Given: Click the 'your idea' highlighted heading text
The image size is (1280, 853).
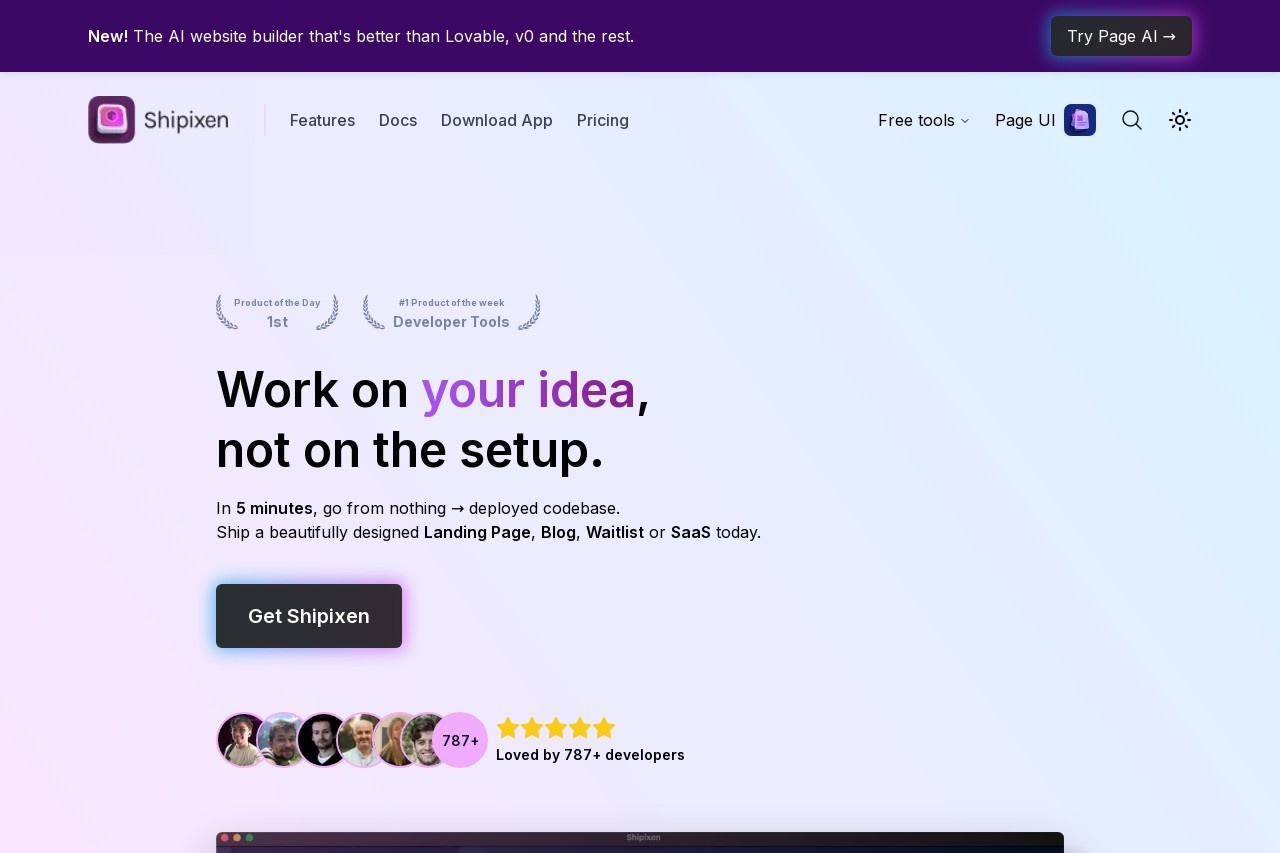Looking at the screenshot, I should point(528,390).
